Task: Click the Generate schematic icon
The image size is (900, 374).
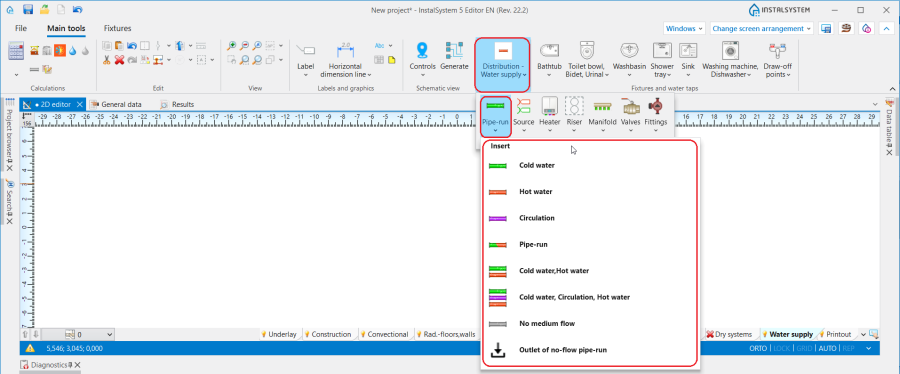Action: (454, 50)
